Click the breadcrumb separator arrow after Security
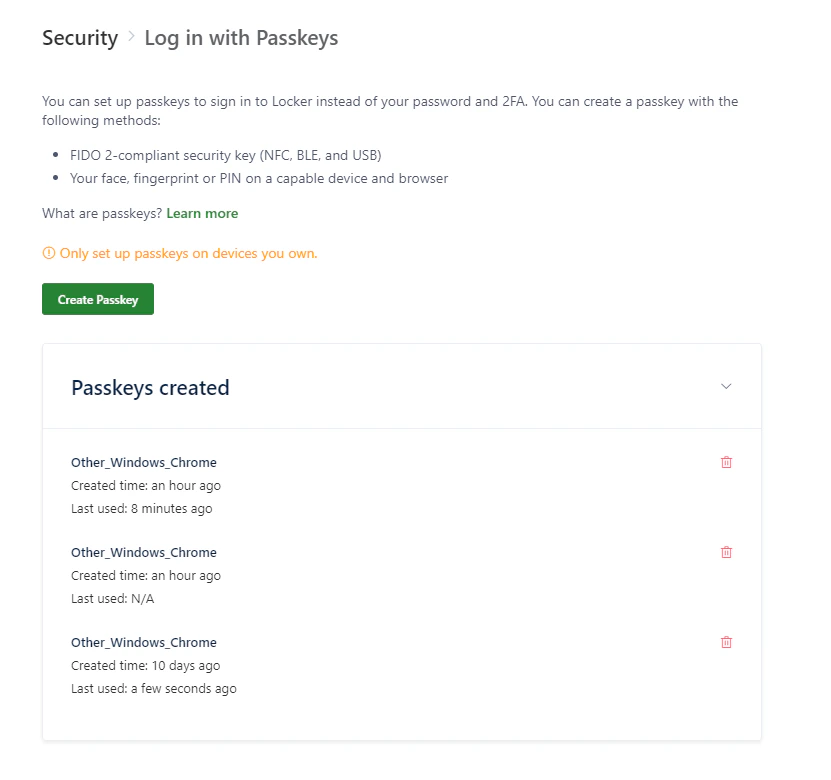 (129, 38)
